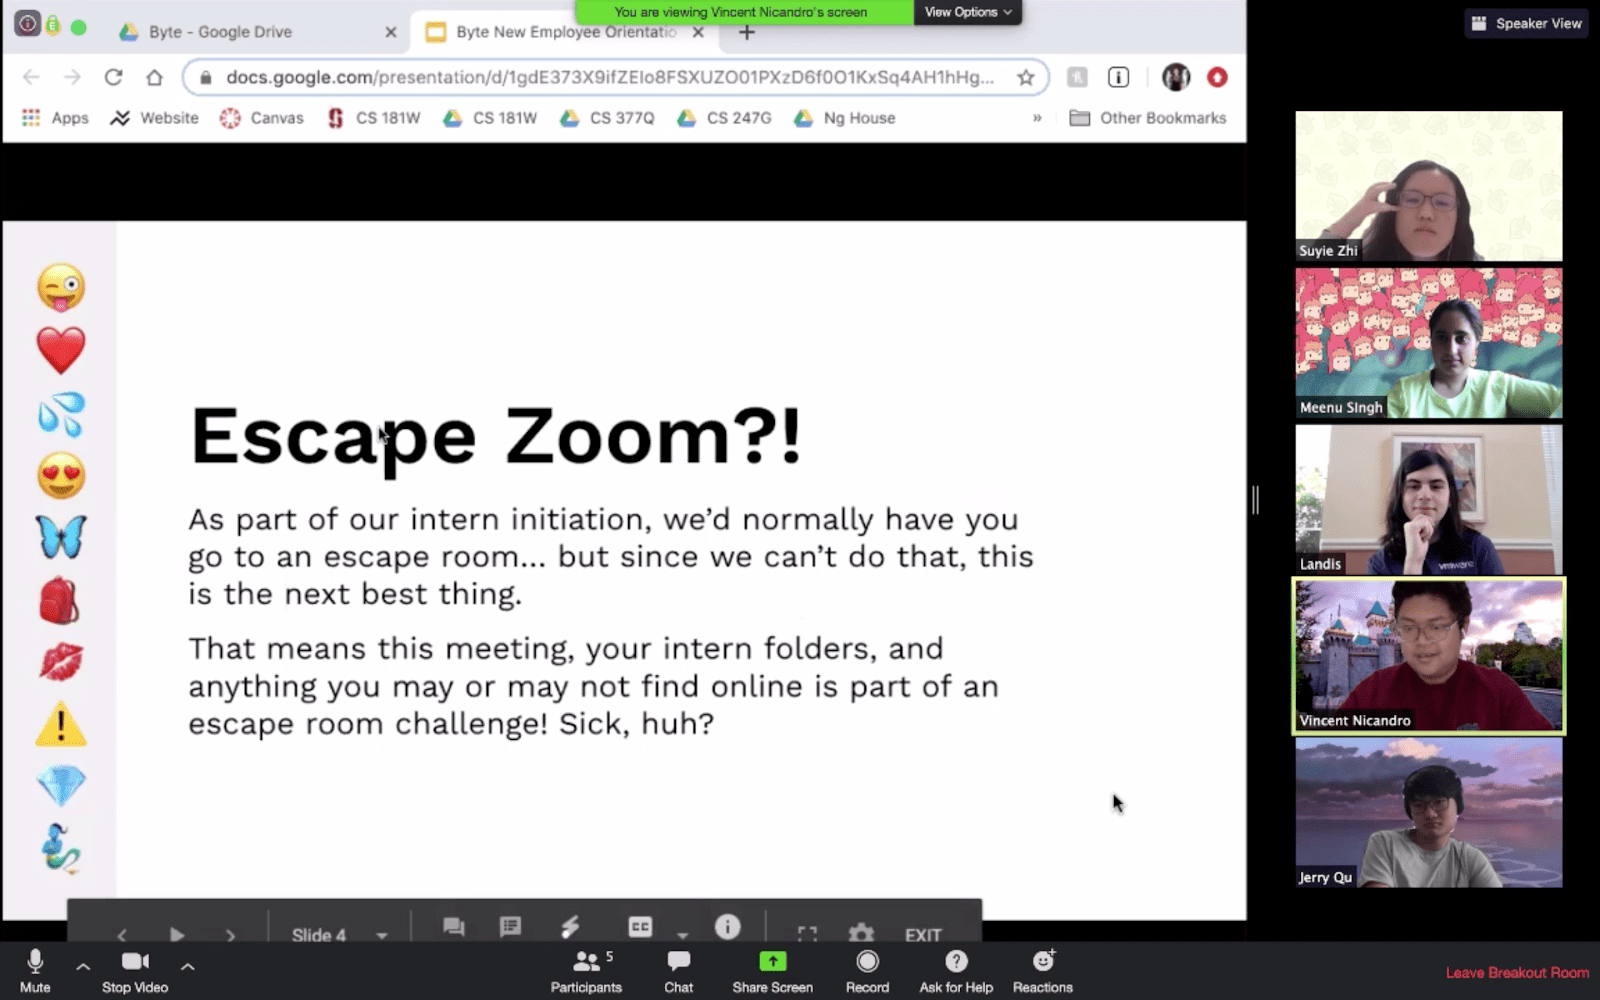Expand the audio options chevron next to Mute
Screen dimensions: 1600x1000
(x=82, y=968)
